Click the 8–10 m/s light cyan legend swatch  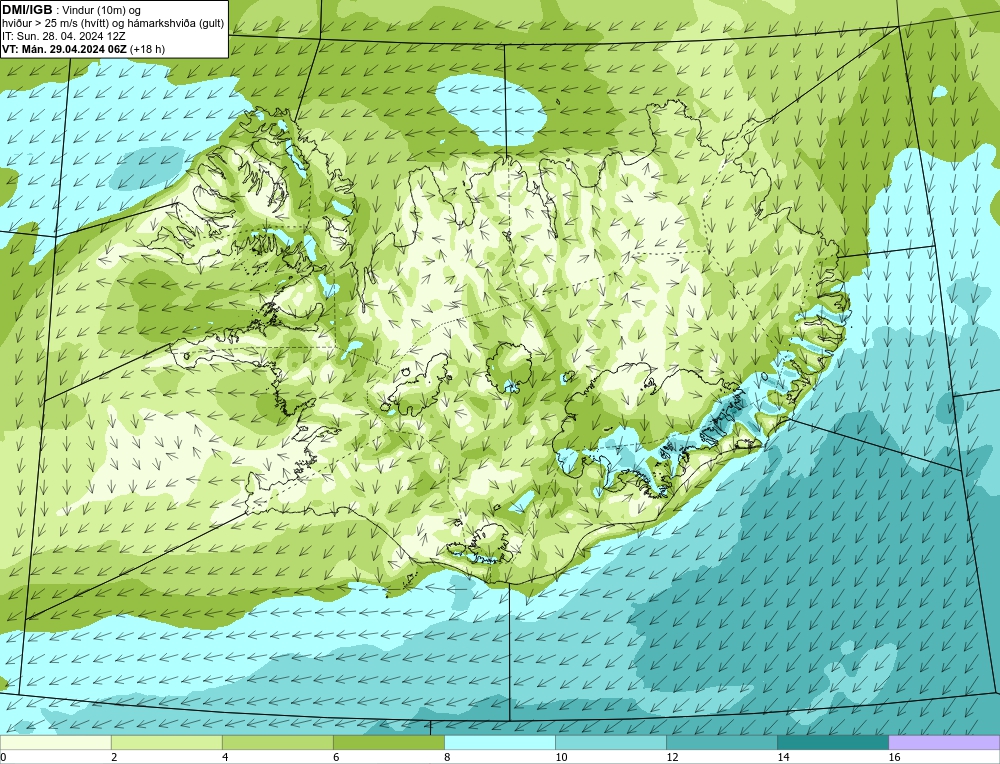click(499, 742)
